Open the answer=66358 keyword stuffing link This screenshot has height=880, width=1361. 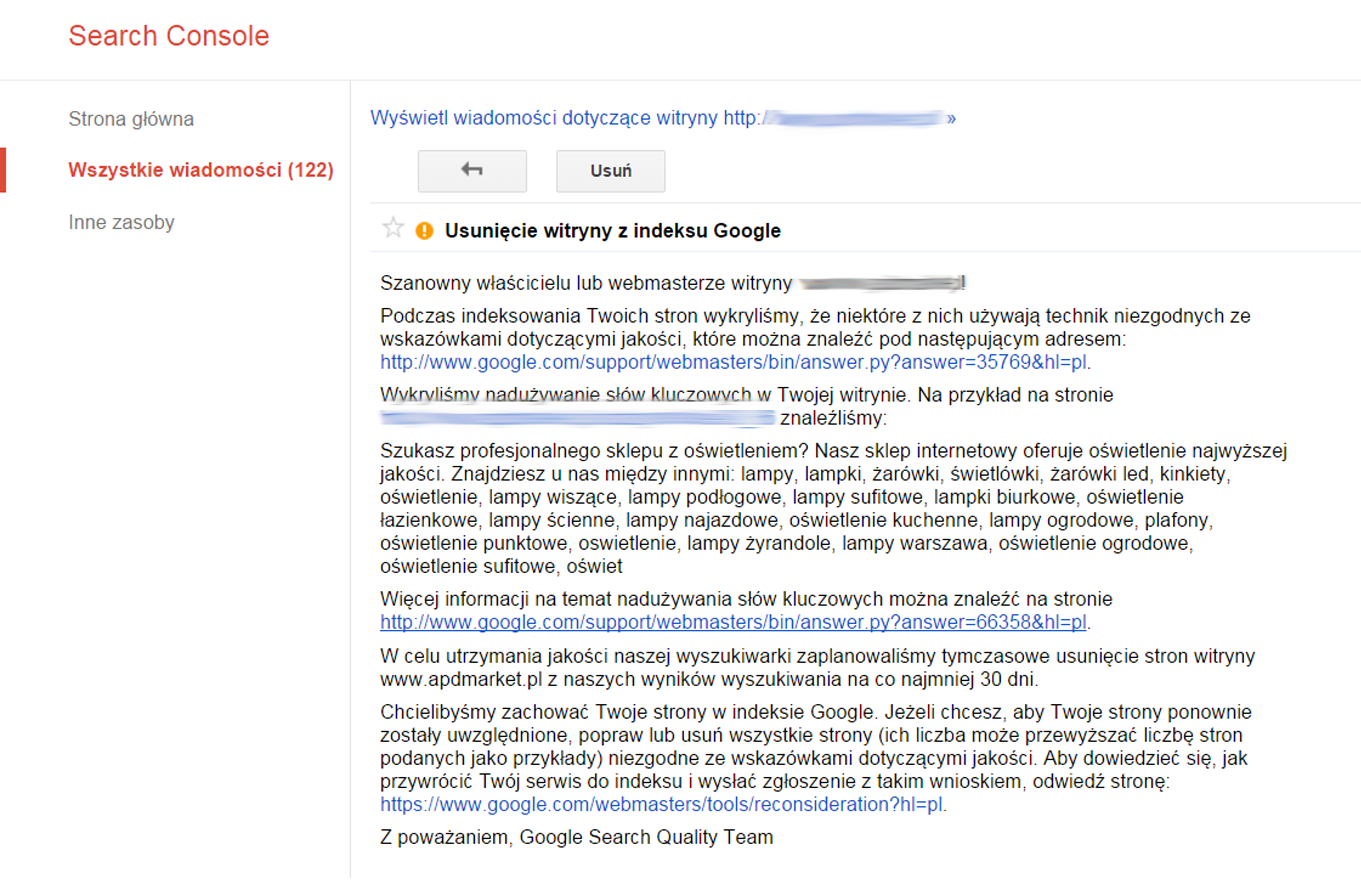734,622
